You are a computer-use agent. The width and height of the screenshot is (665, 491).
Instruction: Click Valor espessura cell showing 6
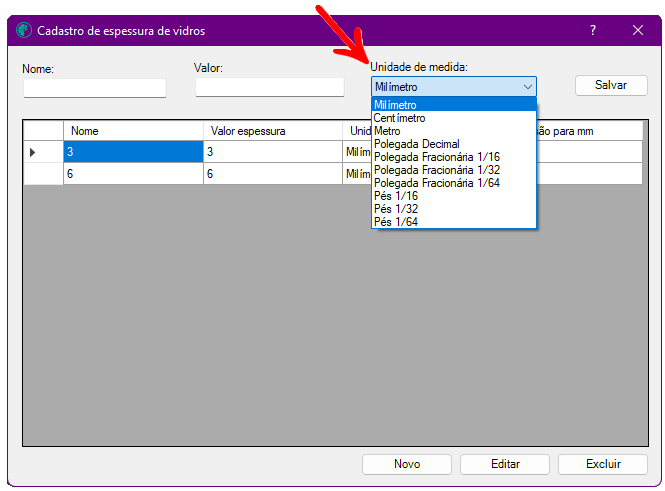pos(273,173)
